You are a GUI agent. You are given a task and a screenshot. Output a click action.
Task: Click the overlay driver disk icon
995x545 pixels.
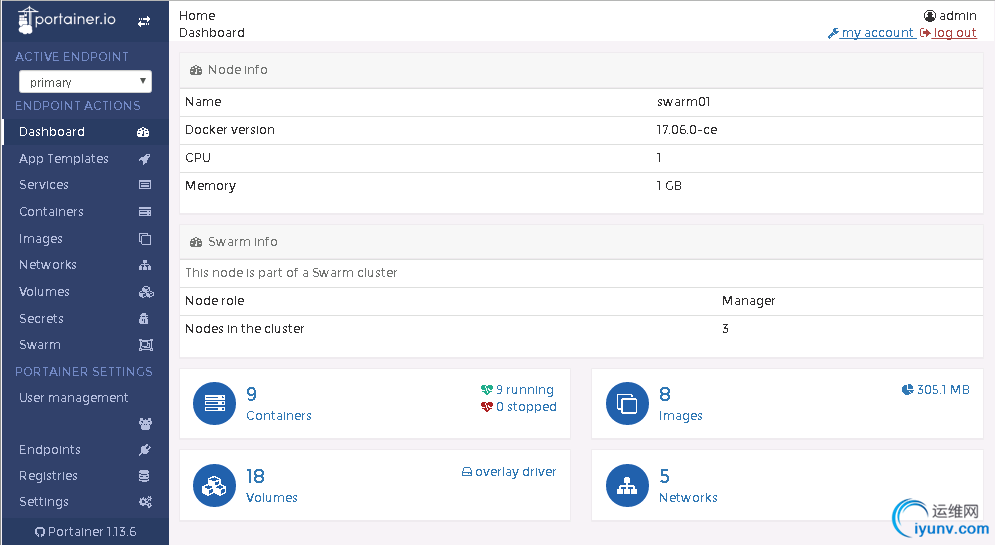pos(466,472)
